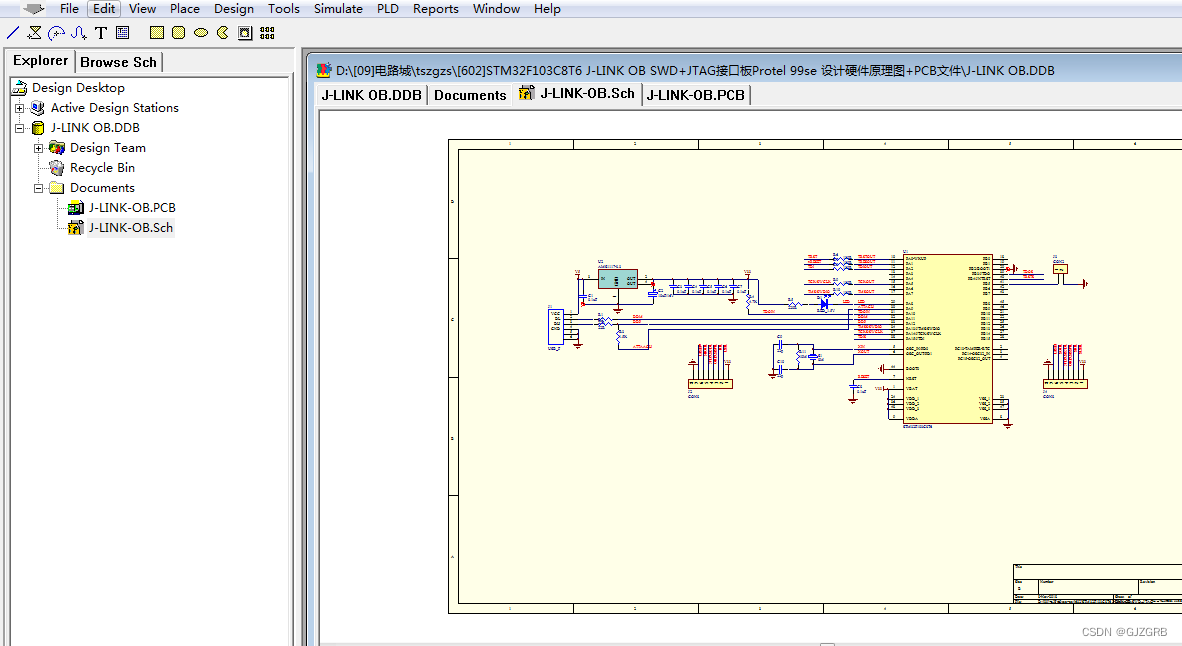Open the Design menu
This screenshot has height=646, width=1182.
click(234, 9)
